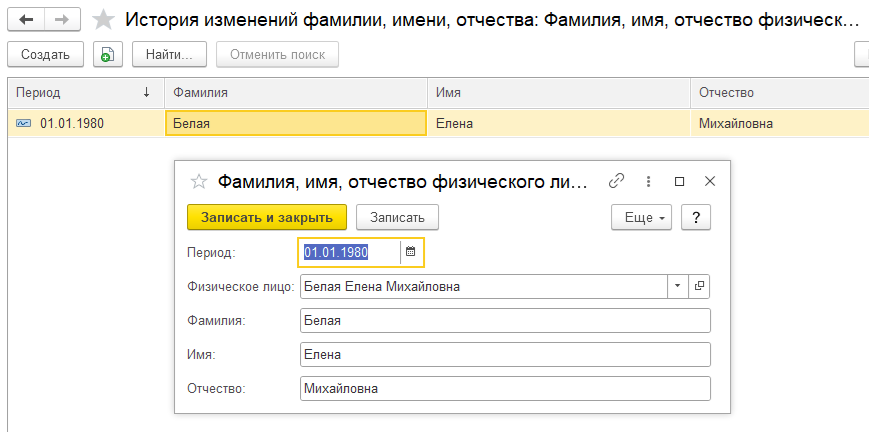Go forward with the right arrow button
This screenshot has width=869, height=432.
pos(62,19)
